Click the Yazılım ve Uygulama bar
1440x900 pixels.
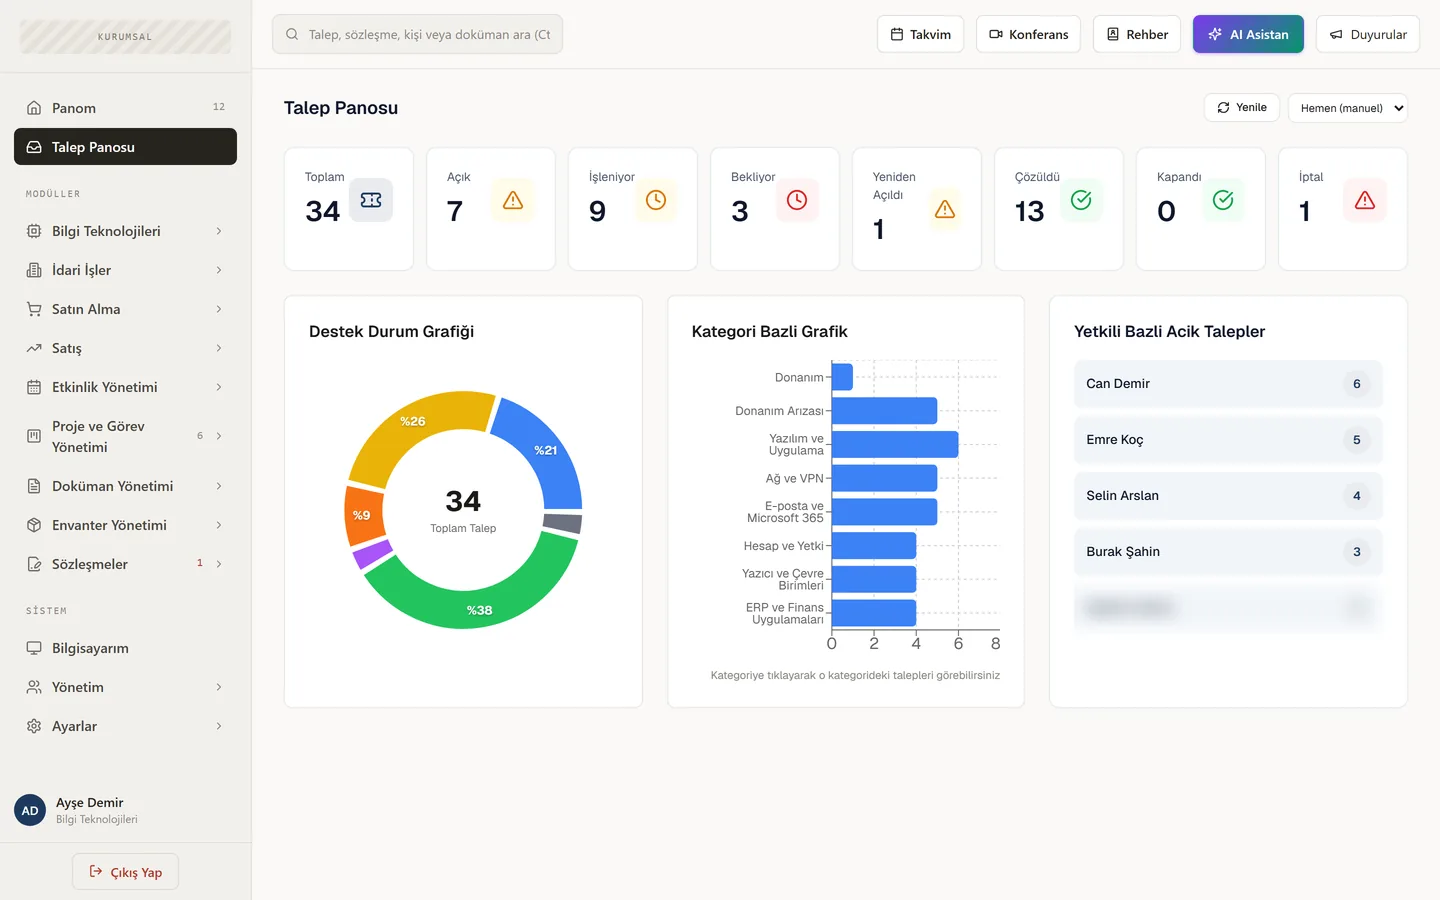coord(895,444)
